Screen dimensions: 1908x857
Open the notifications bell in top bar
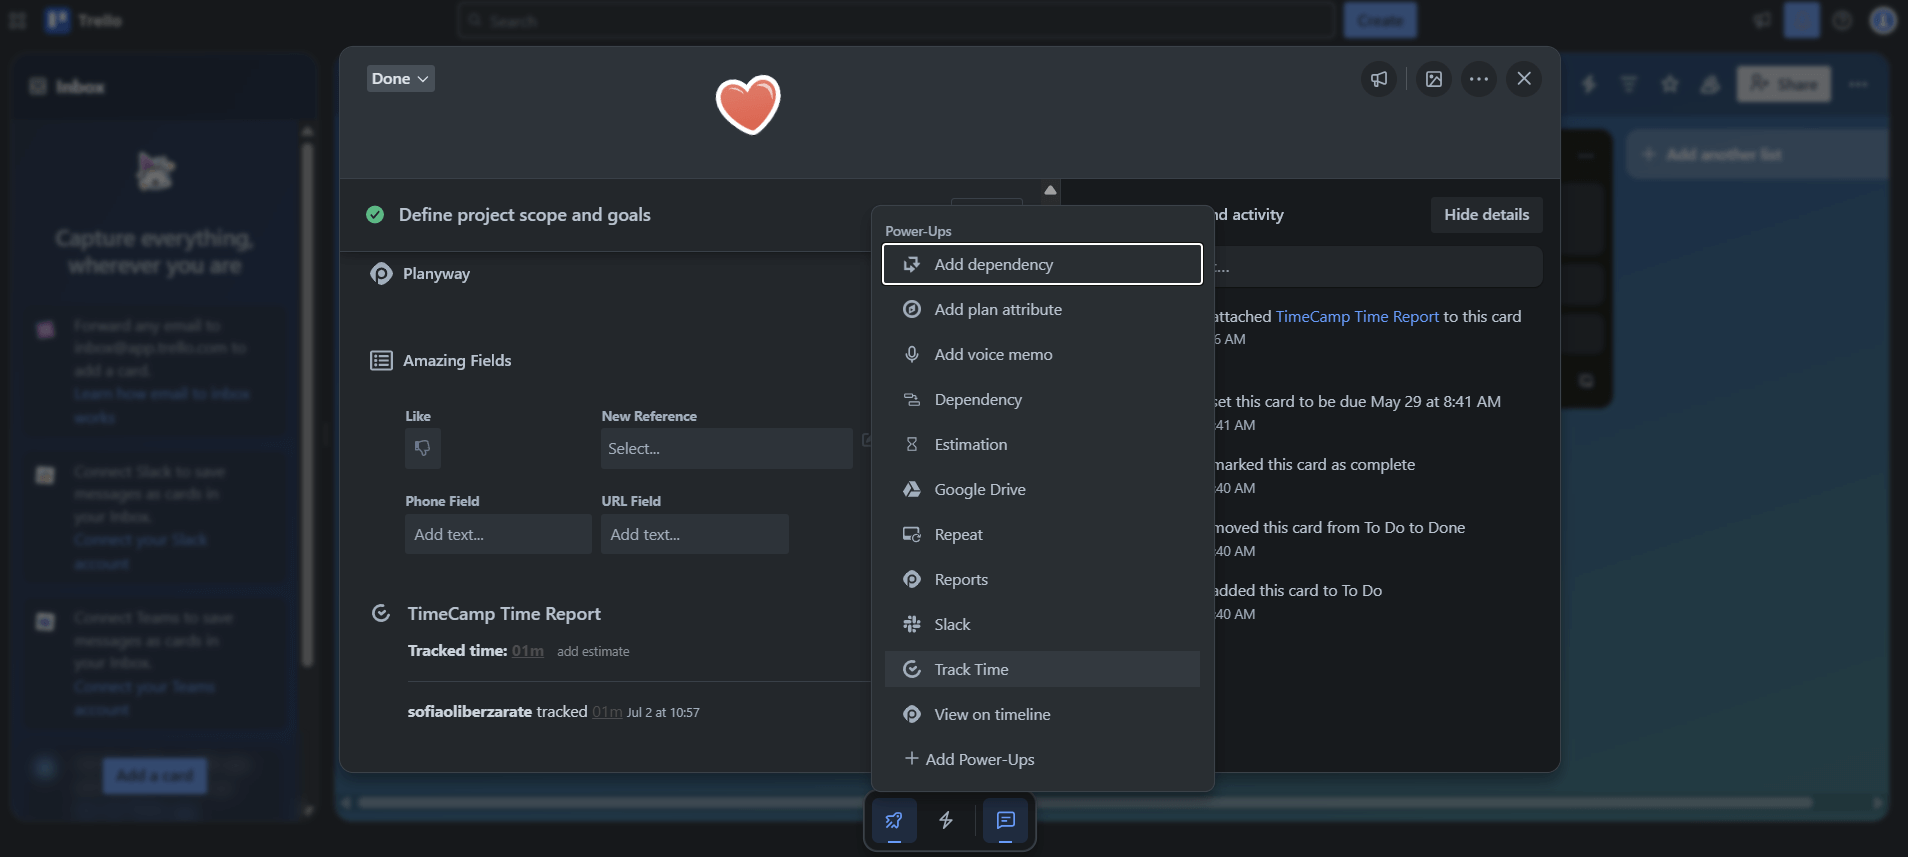pos(1802,20)
